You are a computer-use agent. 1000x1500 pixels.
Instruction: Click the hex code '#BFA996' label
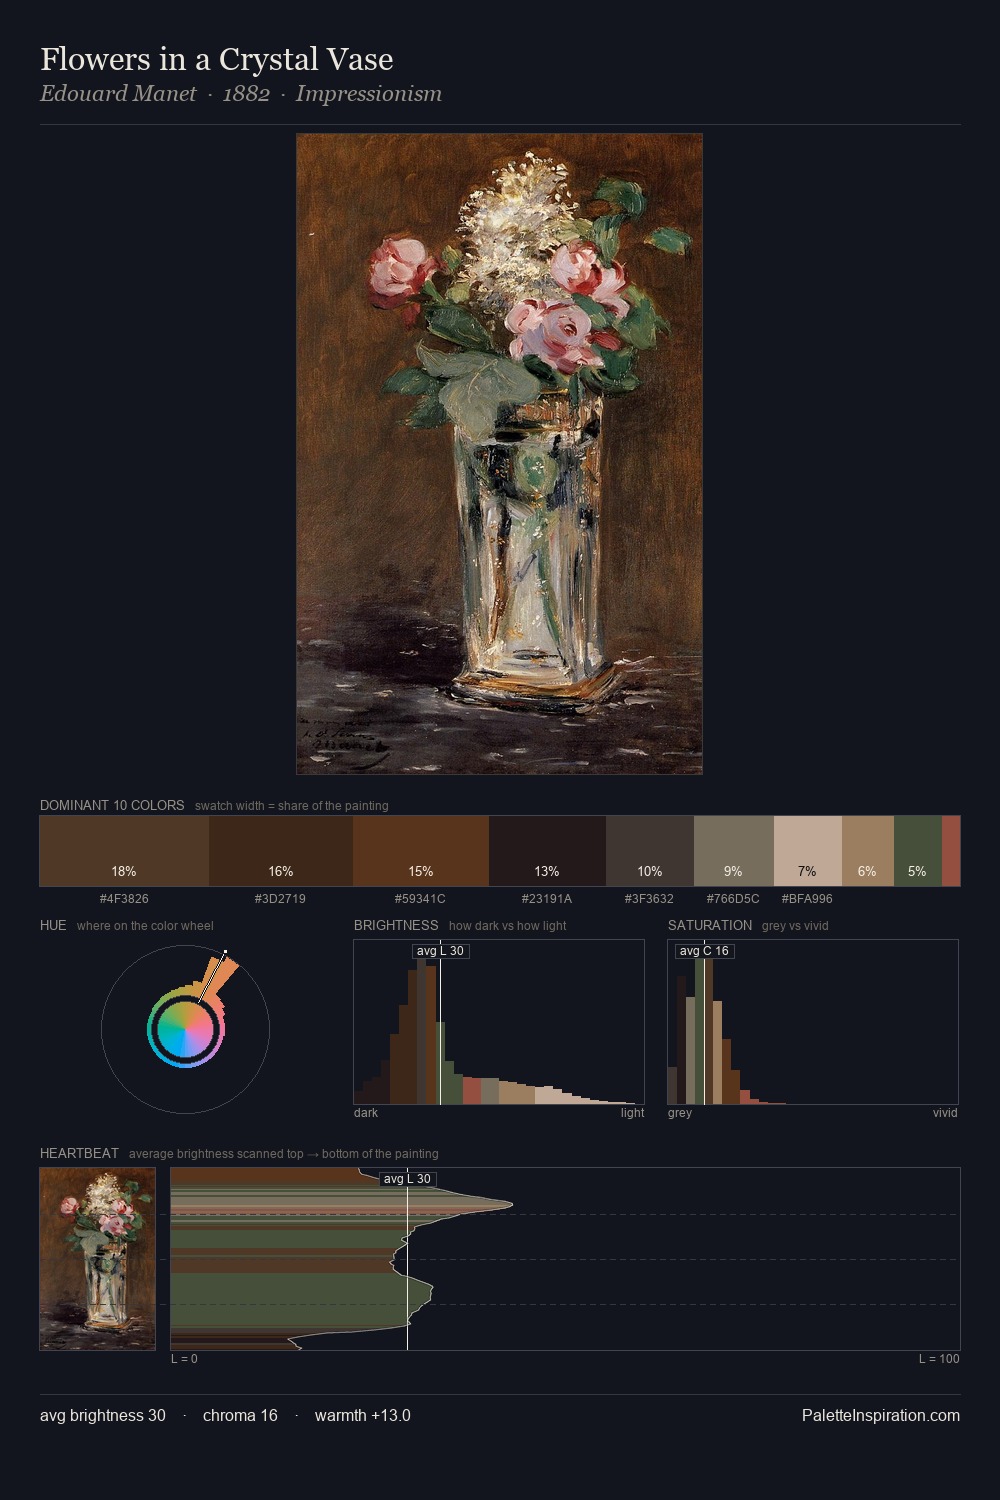pyautogui.click(x=808, y=898)
